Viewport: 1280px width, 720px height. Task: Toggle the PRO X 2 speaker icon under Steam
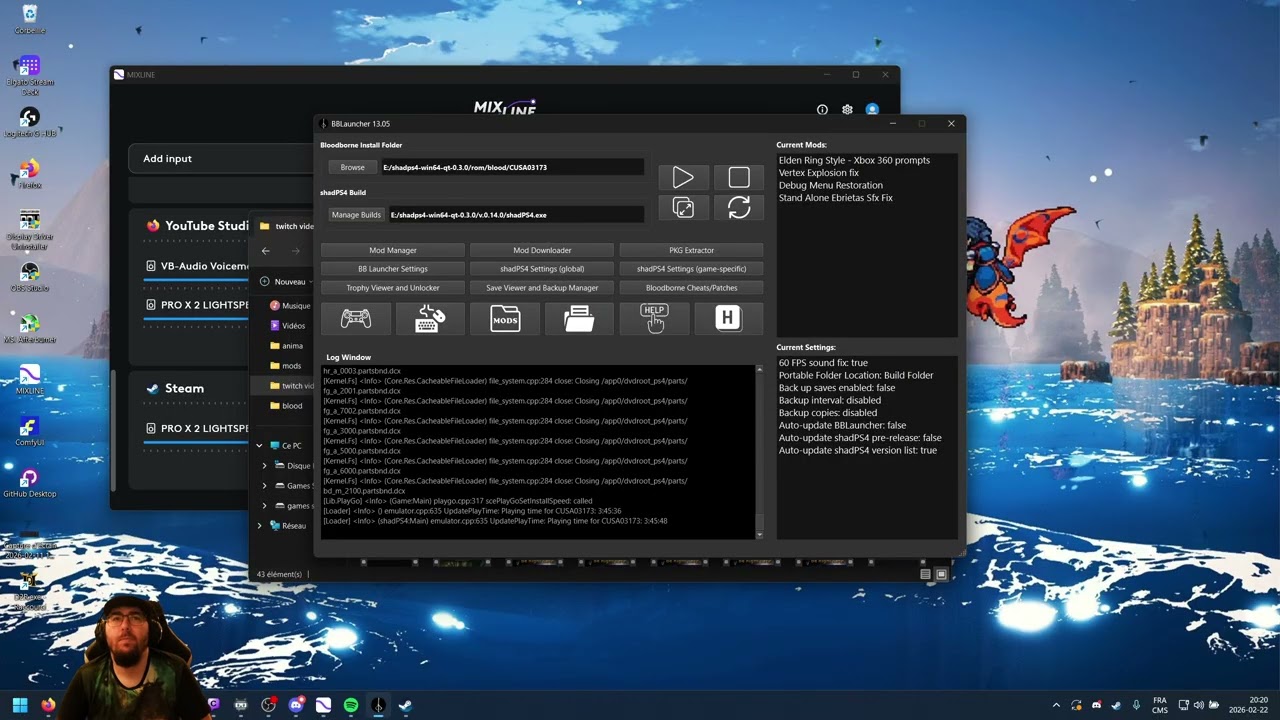click(x=151, y=428)
